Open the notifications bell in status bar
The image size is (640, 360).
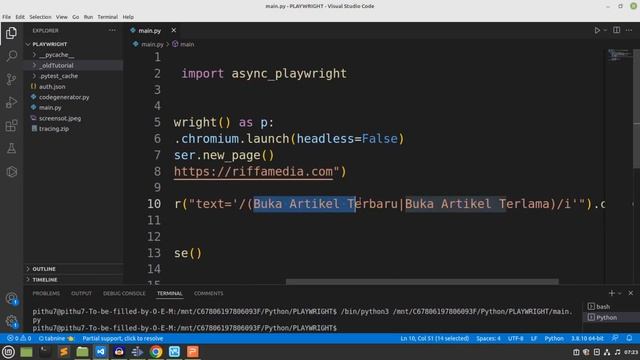pos(629,338)
